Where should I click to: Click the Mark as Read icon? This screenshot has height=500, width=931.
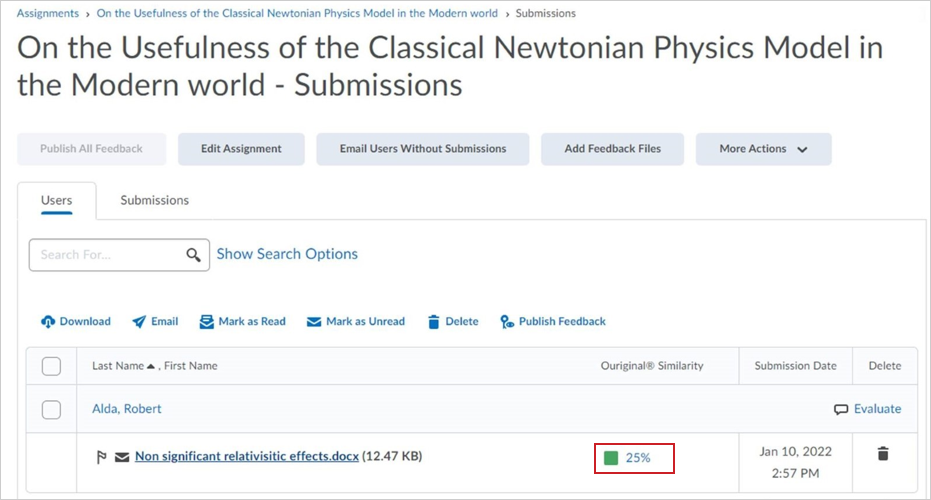click(x=207, y=322)
